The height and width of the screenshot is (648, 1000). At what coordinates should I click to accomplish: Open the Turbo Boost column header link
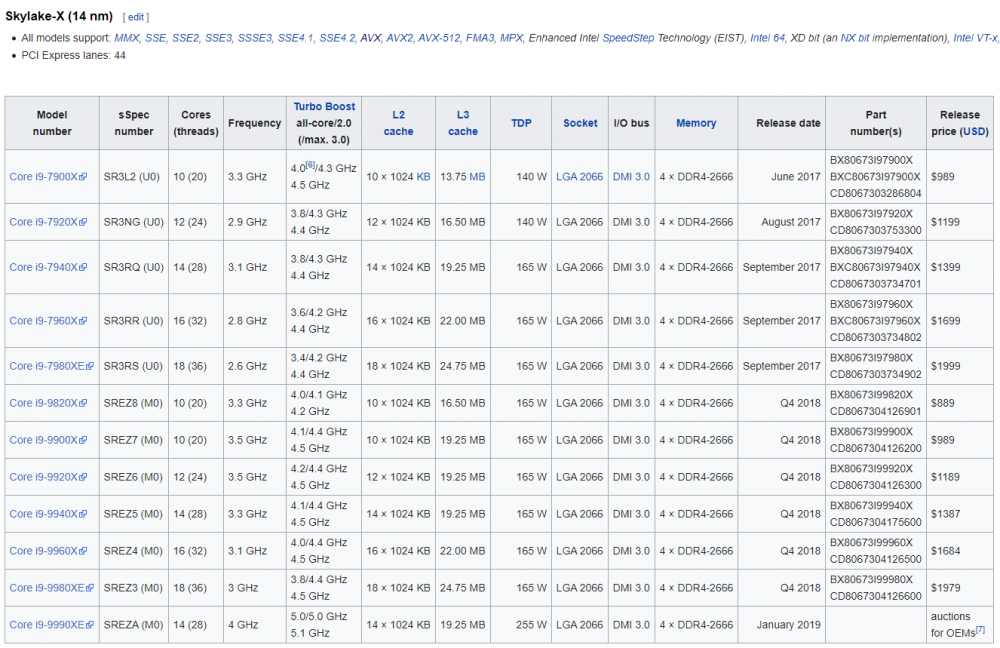(324, 107)
